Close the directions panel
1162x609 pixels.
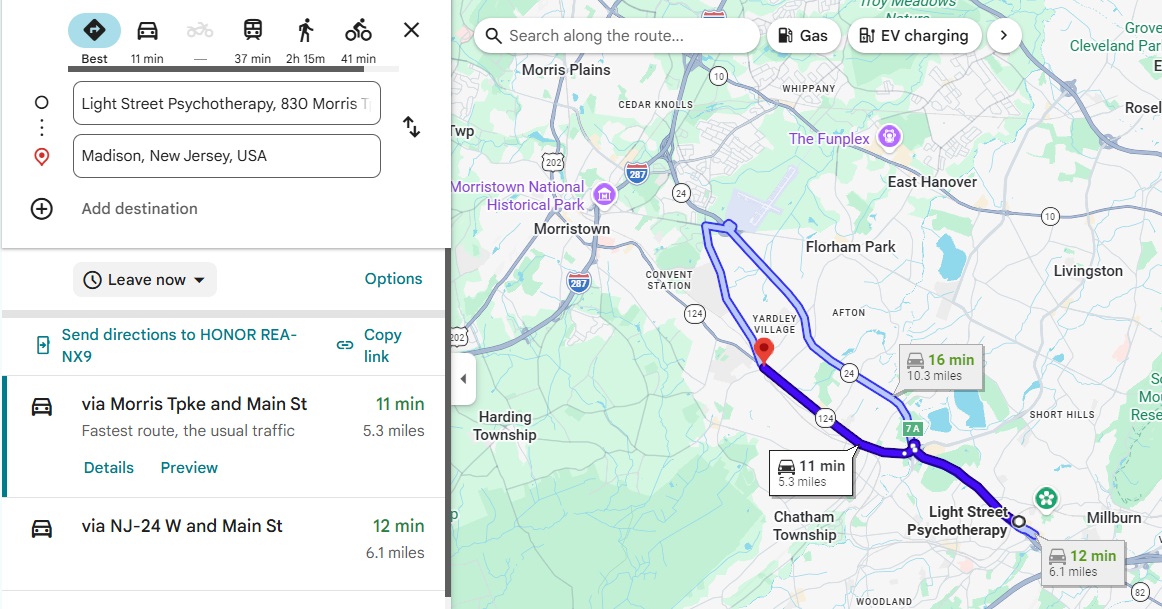(x=411, y=30)
